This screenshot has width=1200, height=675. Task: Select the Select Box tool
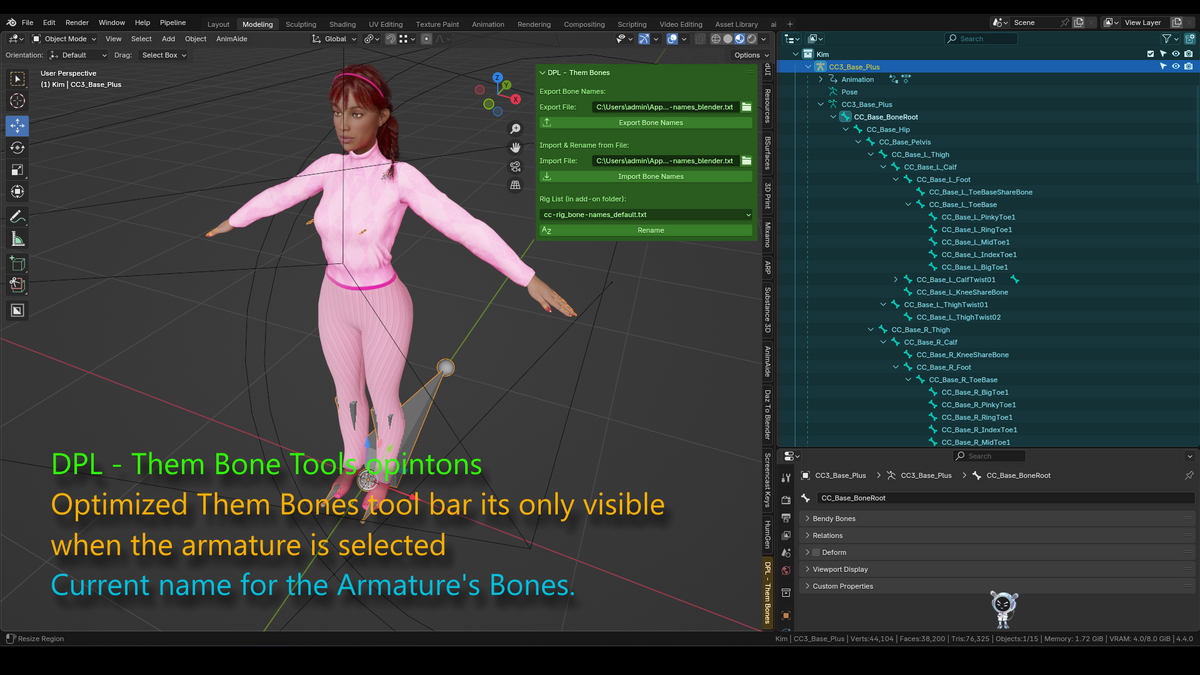pos(17,78)
